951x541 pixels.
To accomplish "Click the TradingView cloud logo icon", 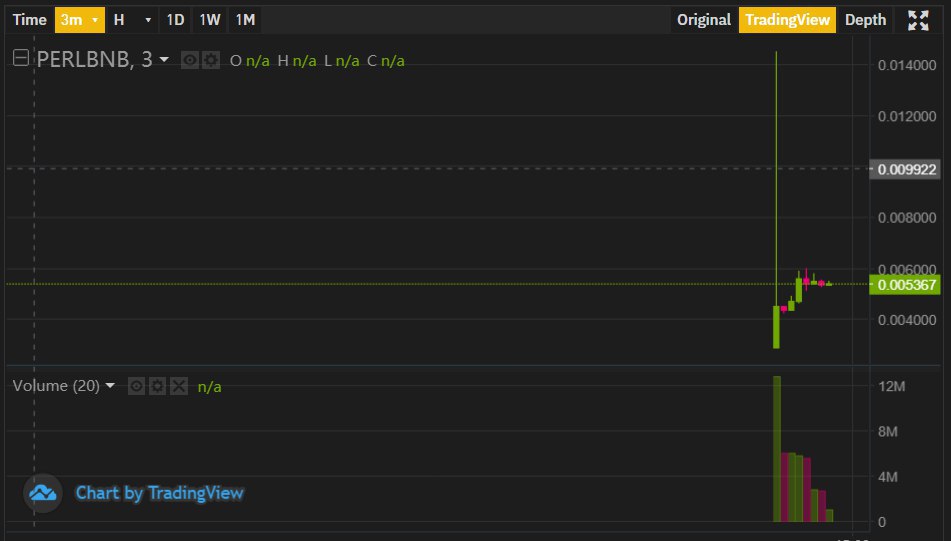I will click(42, 492).
